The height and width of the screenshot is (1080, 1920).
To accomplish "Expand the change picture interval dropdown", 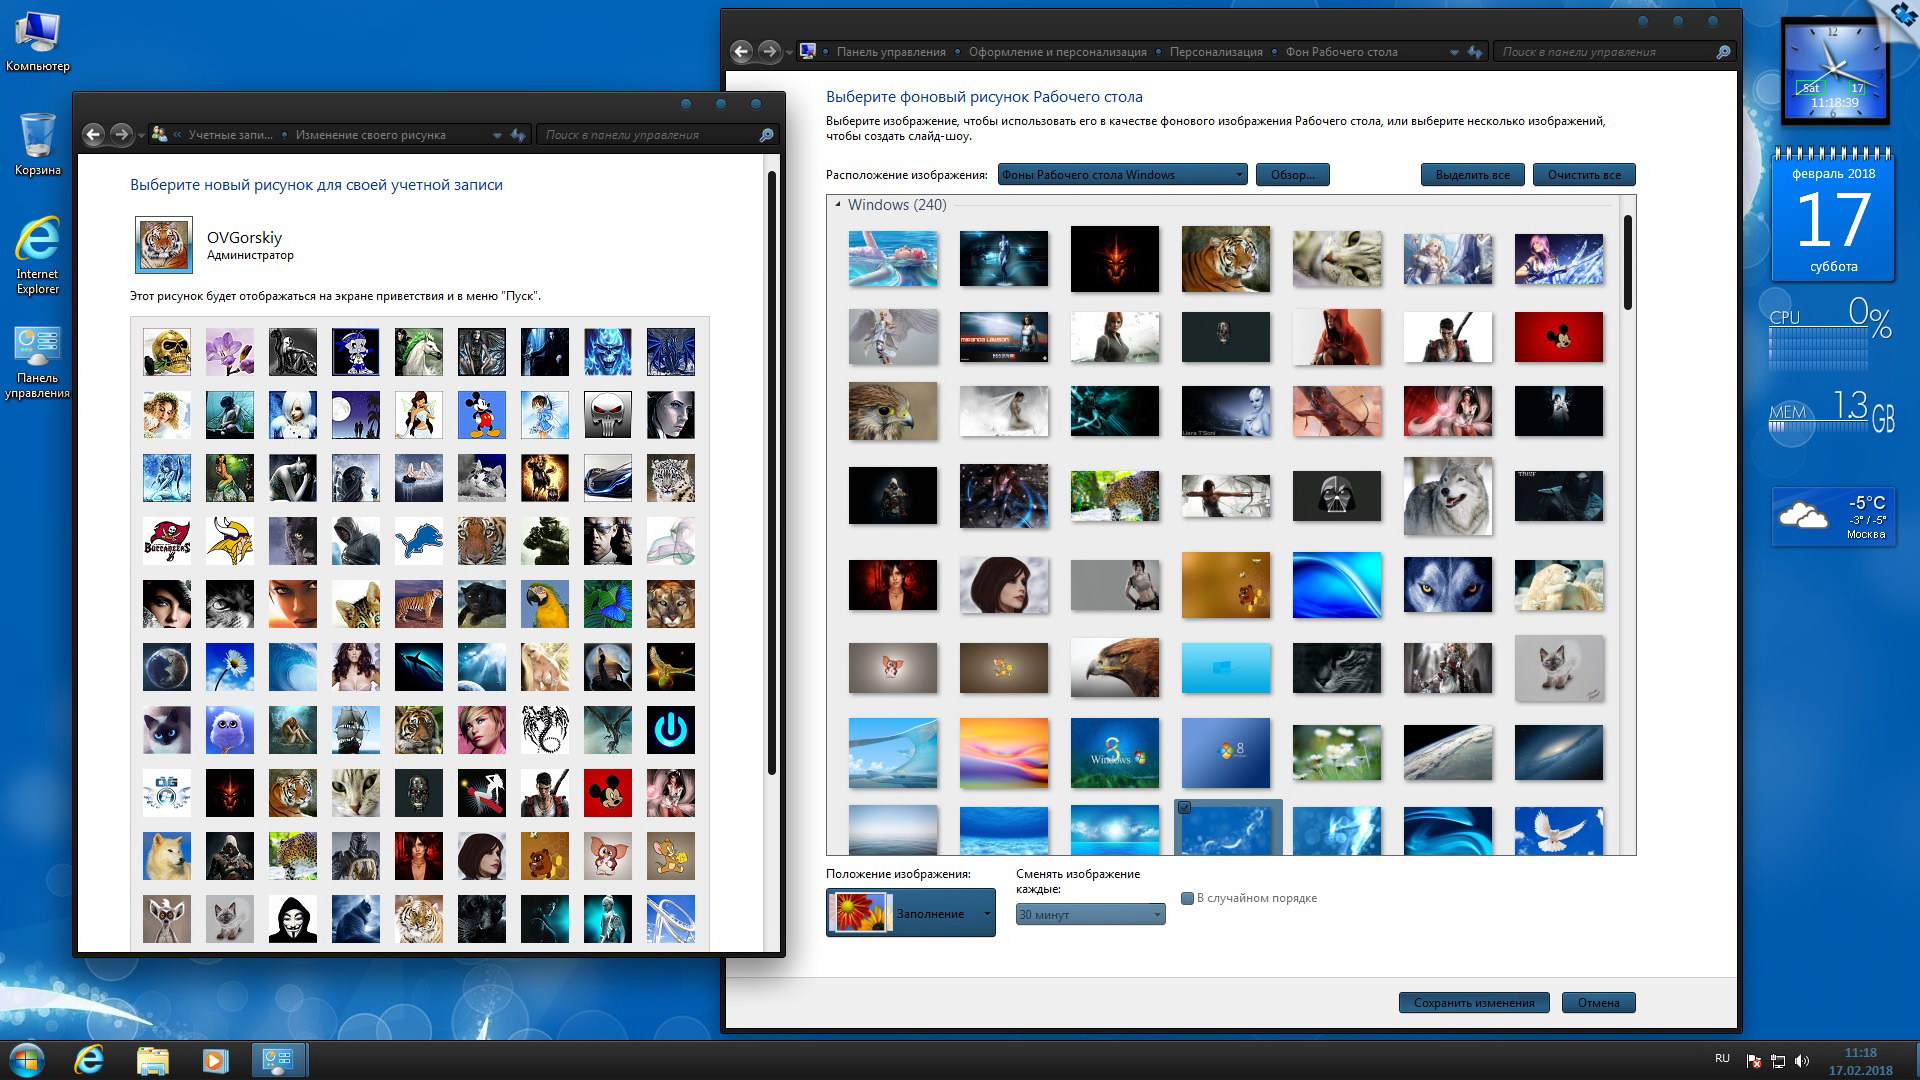I will (x=1090, y=914).
